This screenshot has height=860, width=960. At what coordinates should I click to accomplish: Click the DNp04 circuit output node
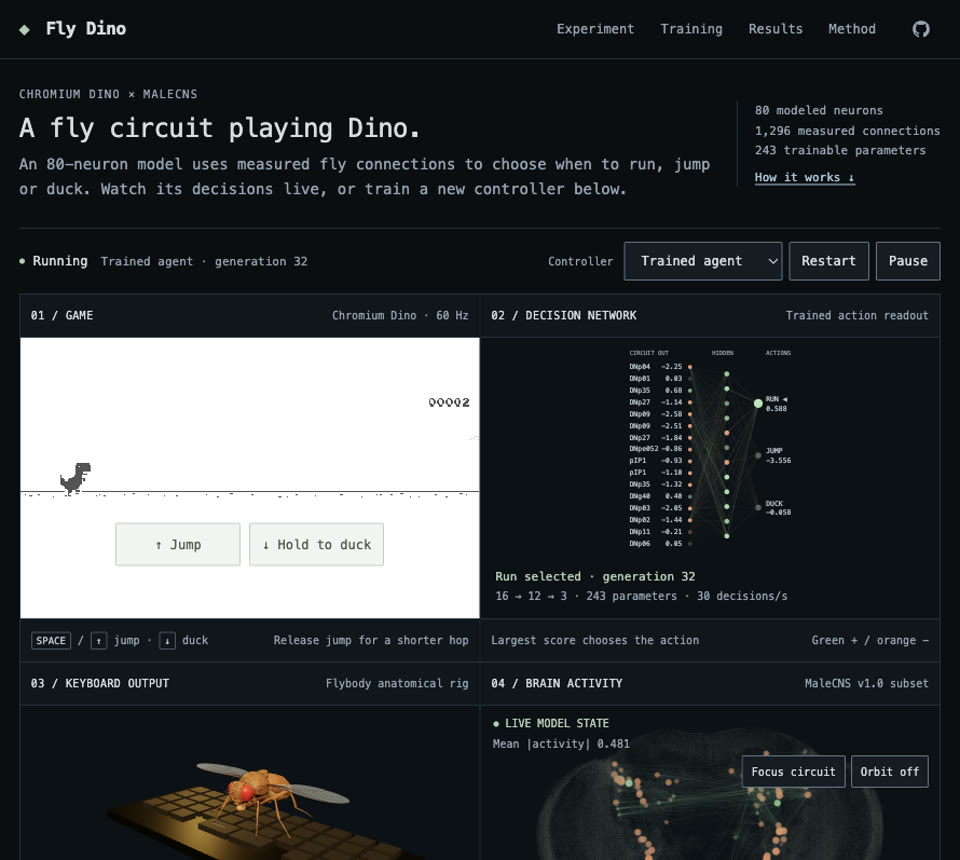(690, 367)
